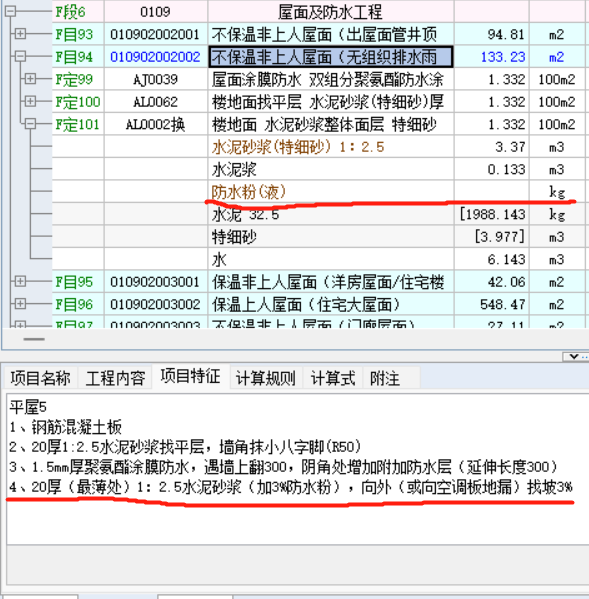Click the F定101 row label
589x599 pixels.
tap(78, 125)
